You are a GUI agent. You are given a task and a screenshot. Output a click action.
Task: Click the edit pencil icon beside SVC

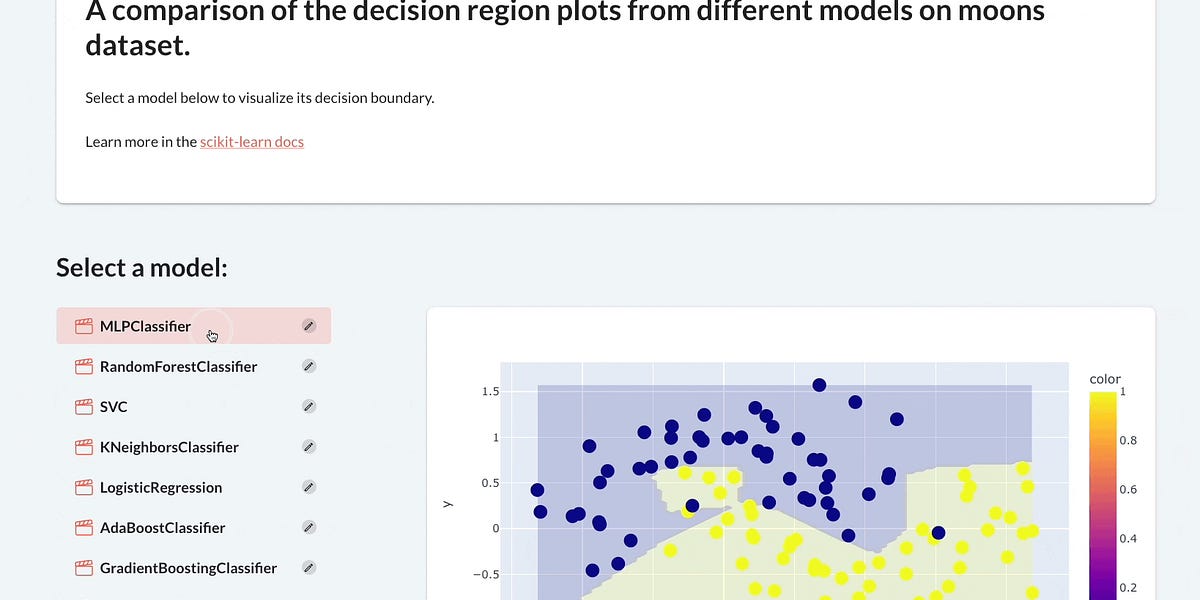click(x=309, y=406)
